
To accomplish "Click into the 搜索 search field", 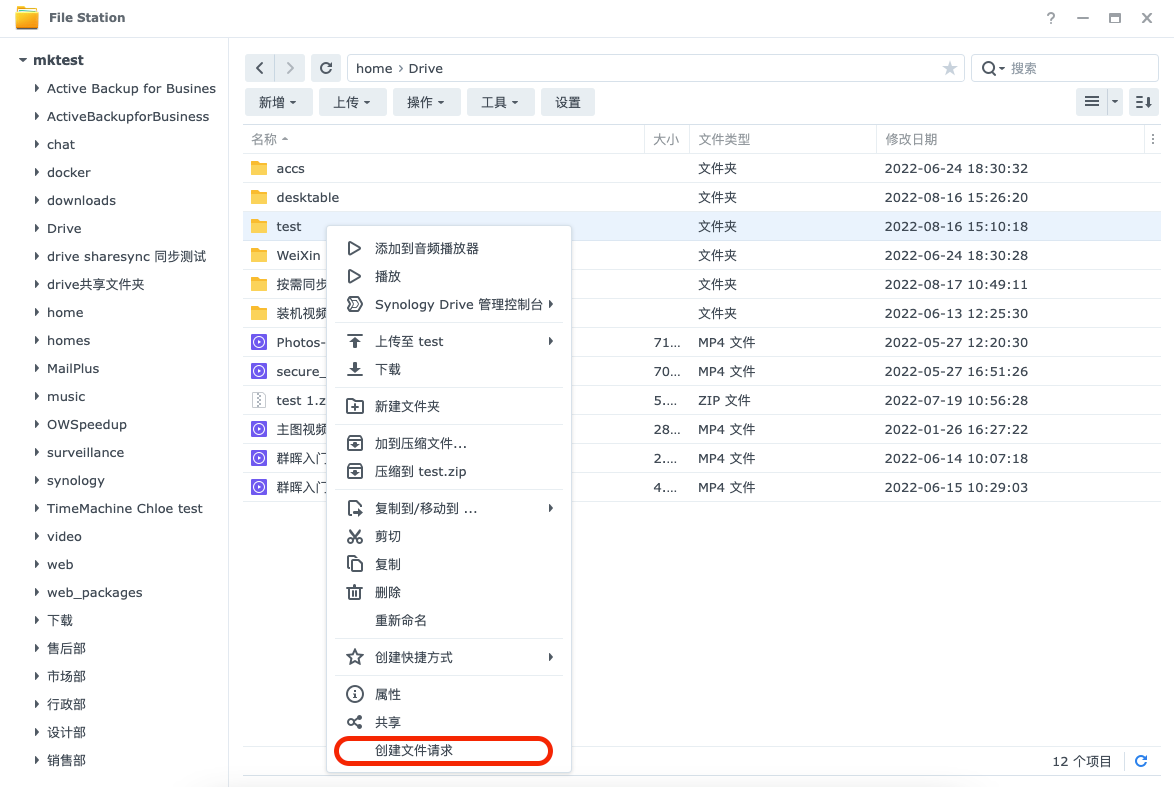I will tap(1080, 68).
